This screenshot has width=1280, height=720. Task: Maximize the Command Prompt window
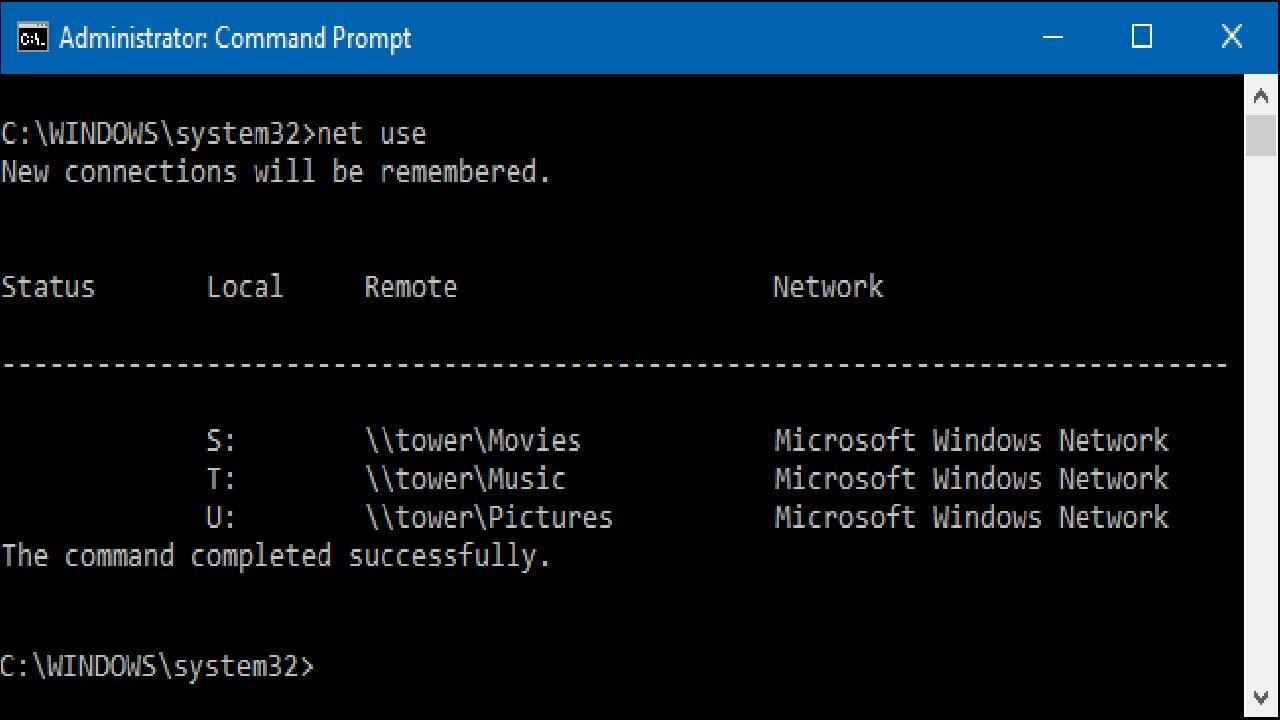(x=1142, y=38)
